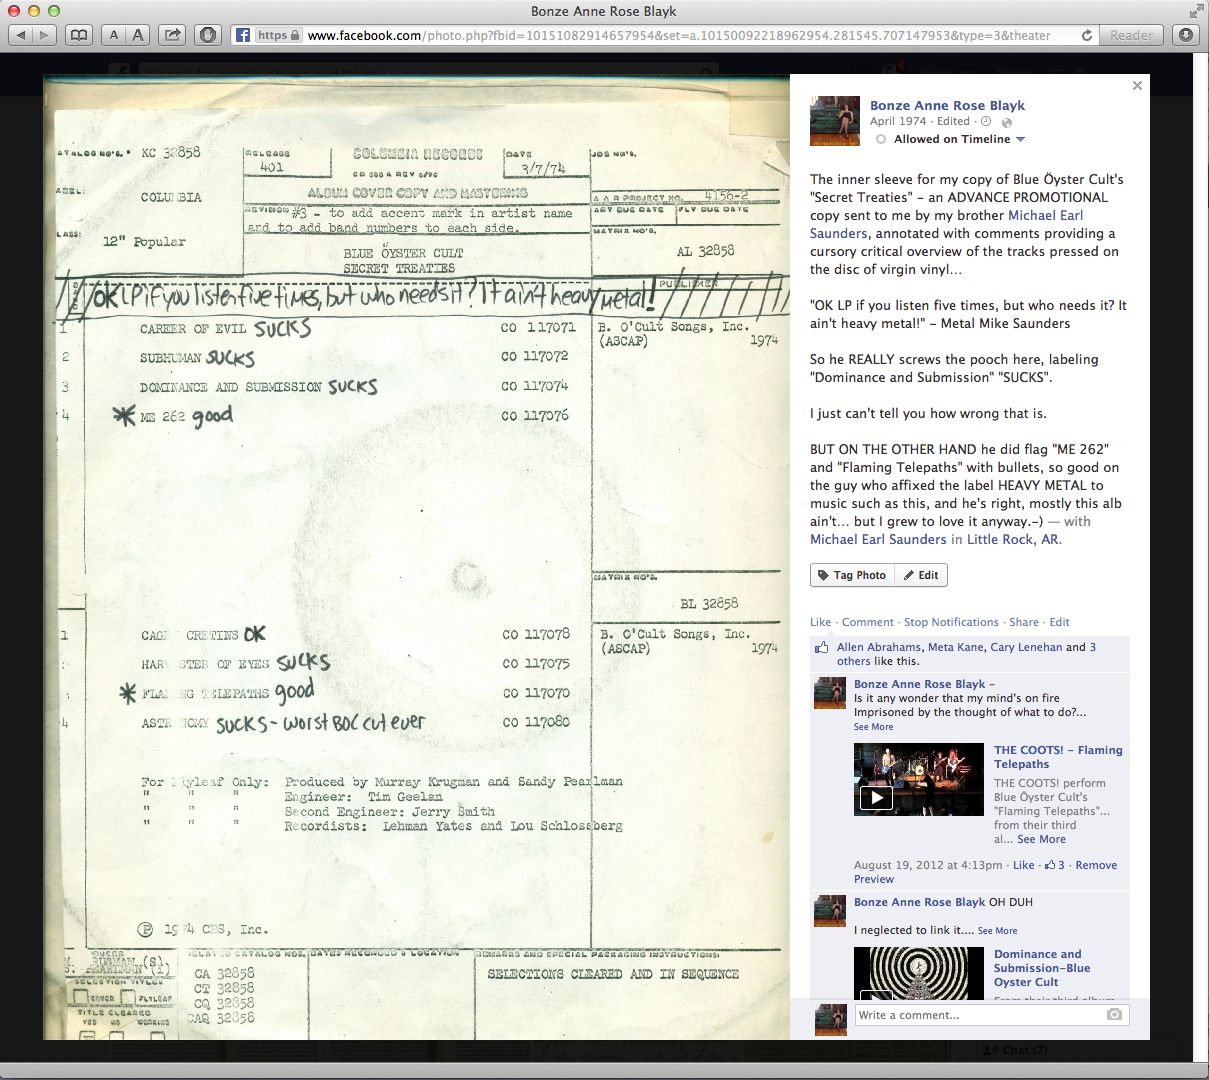
Task: Click the Like link under the photo
Action: pyautogui.click(x=820, y=622)
